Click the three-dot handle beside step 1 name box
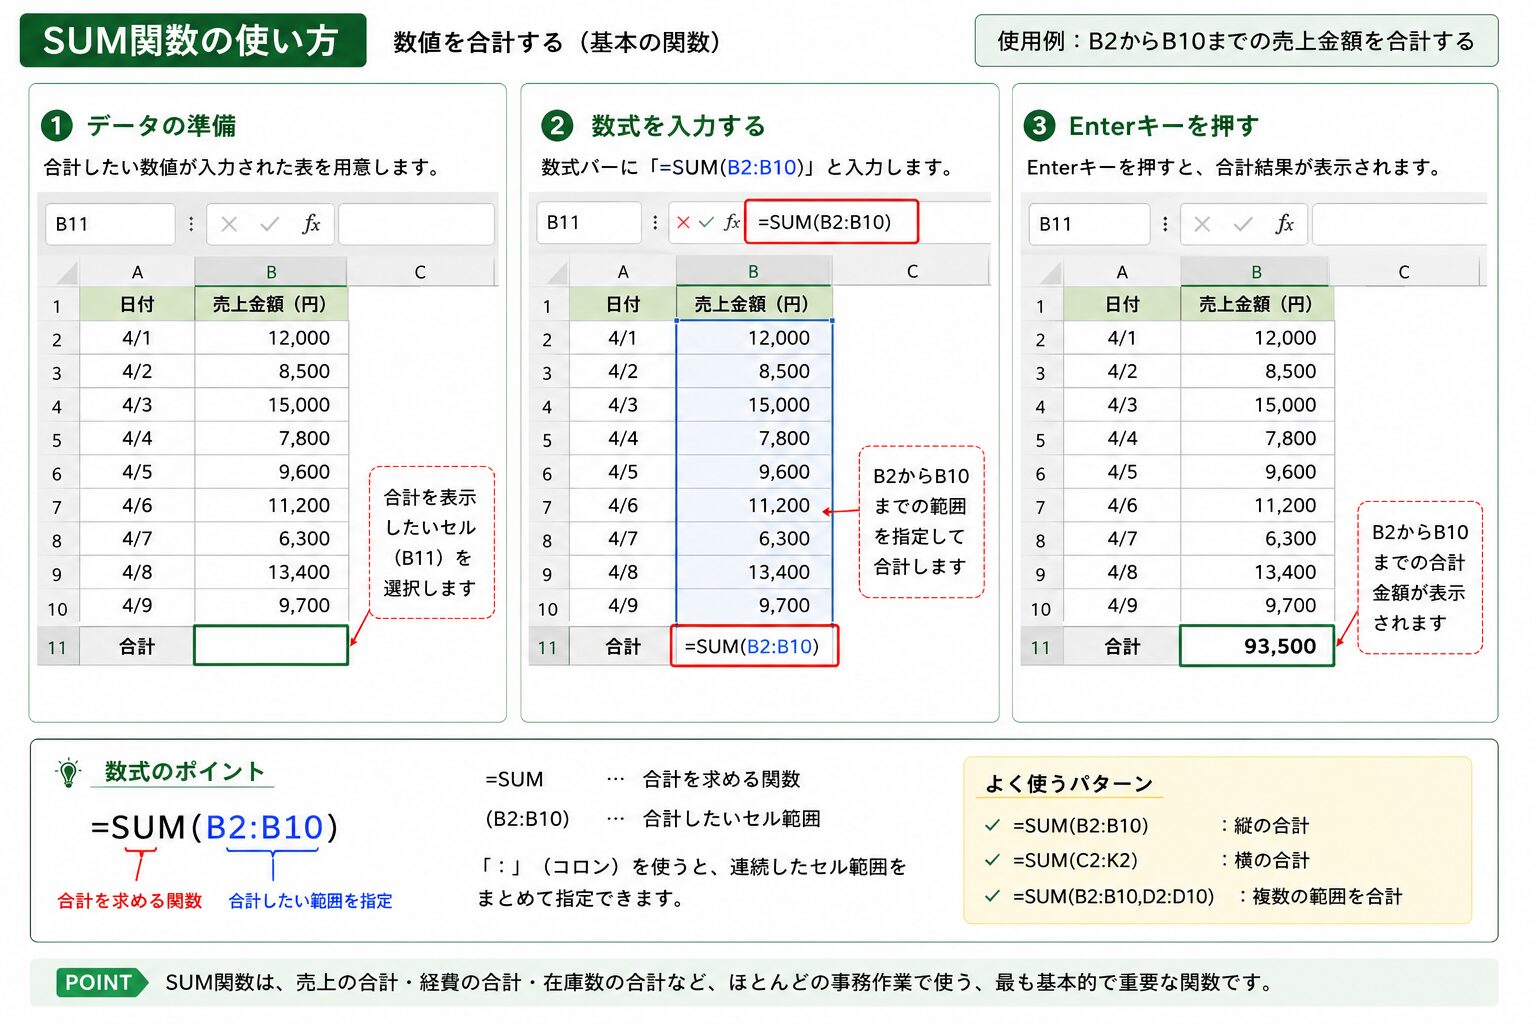Viewport: 1536px width, 1024px height. pos(191,224)
